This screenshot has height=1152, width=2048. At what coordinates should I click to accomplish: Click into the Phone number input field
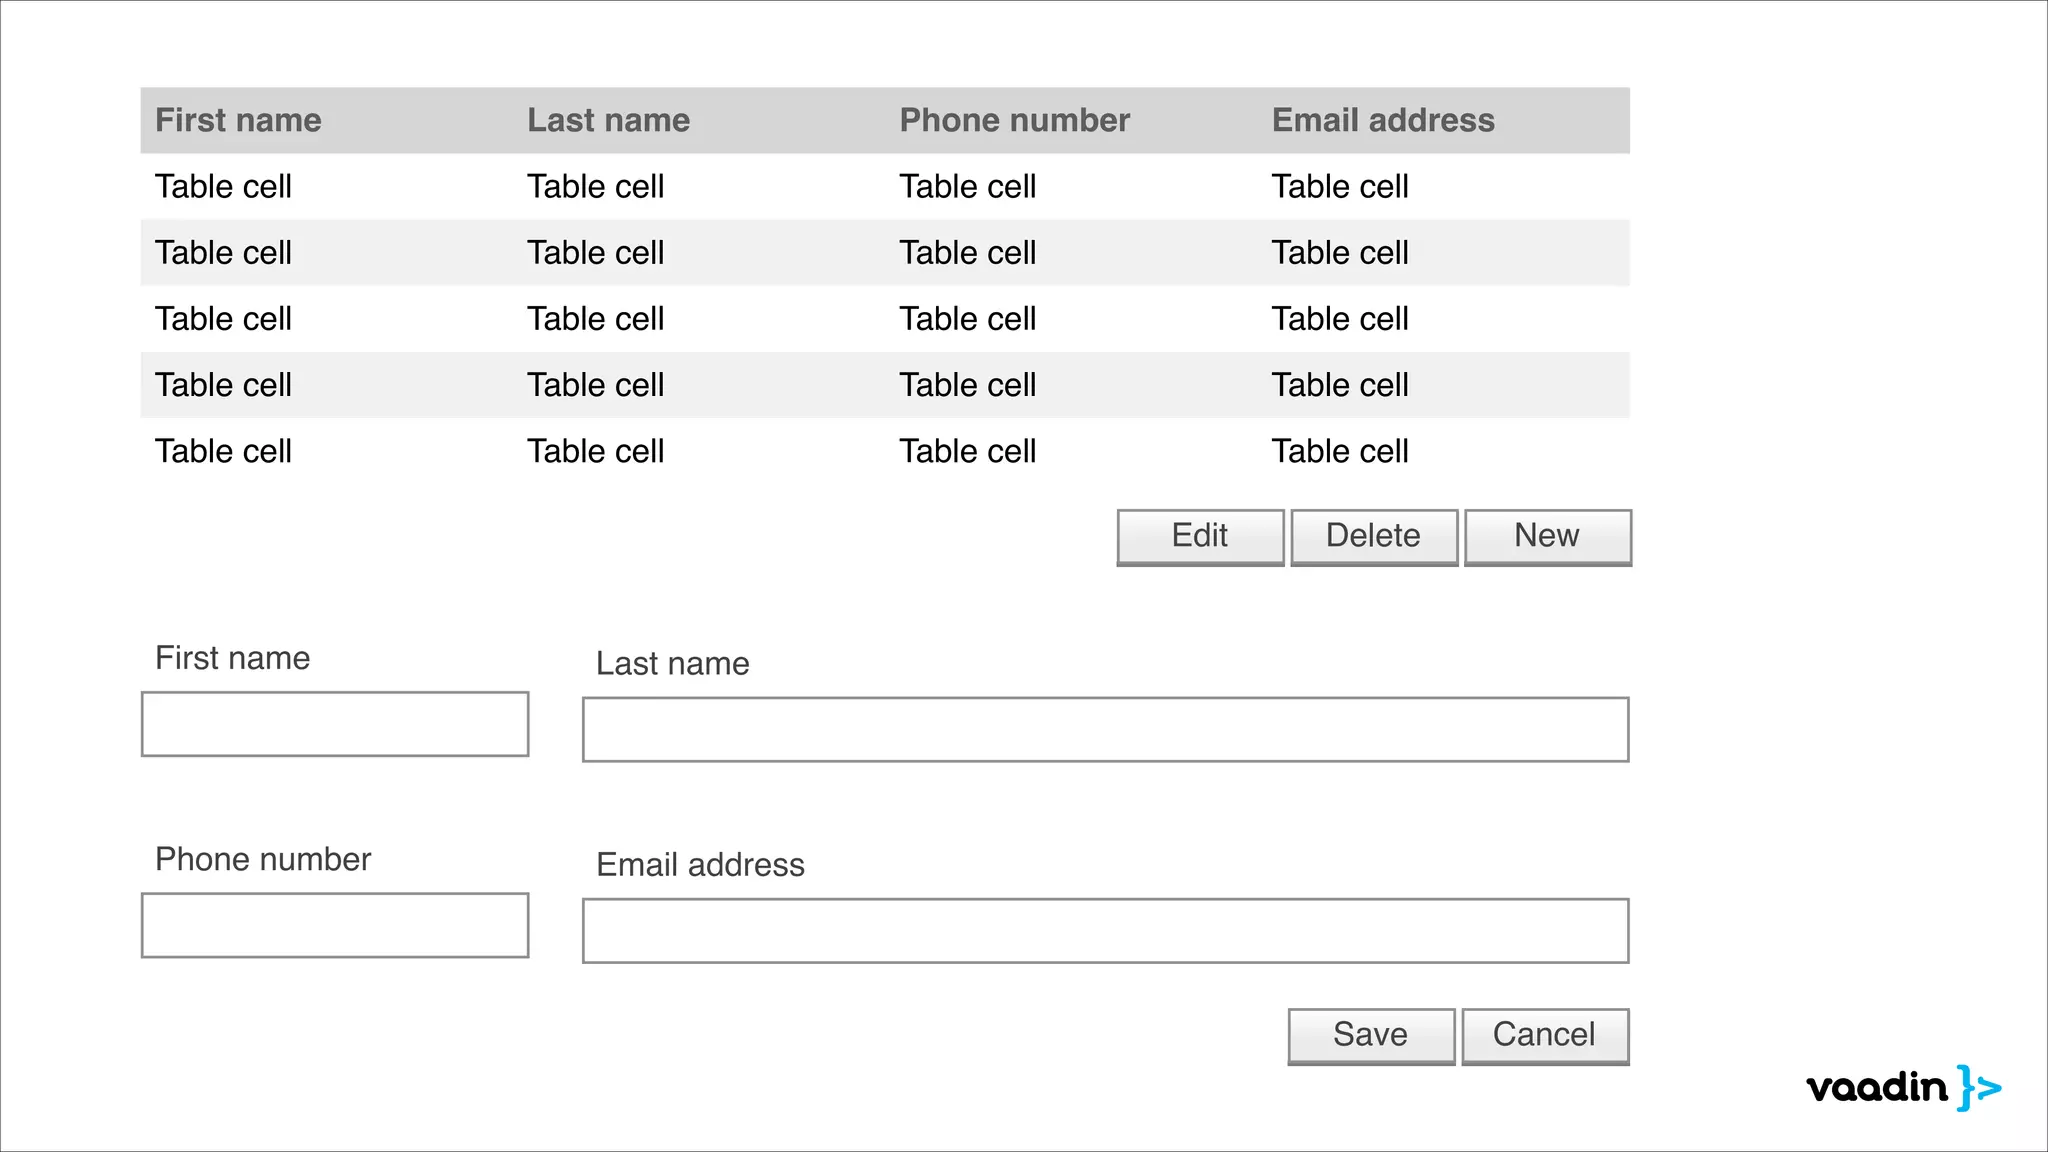click(335, 925)
